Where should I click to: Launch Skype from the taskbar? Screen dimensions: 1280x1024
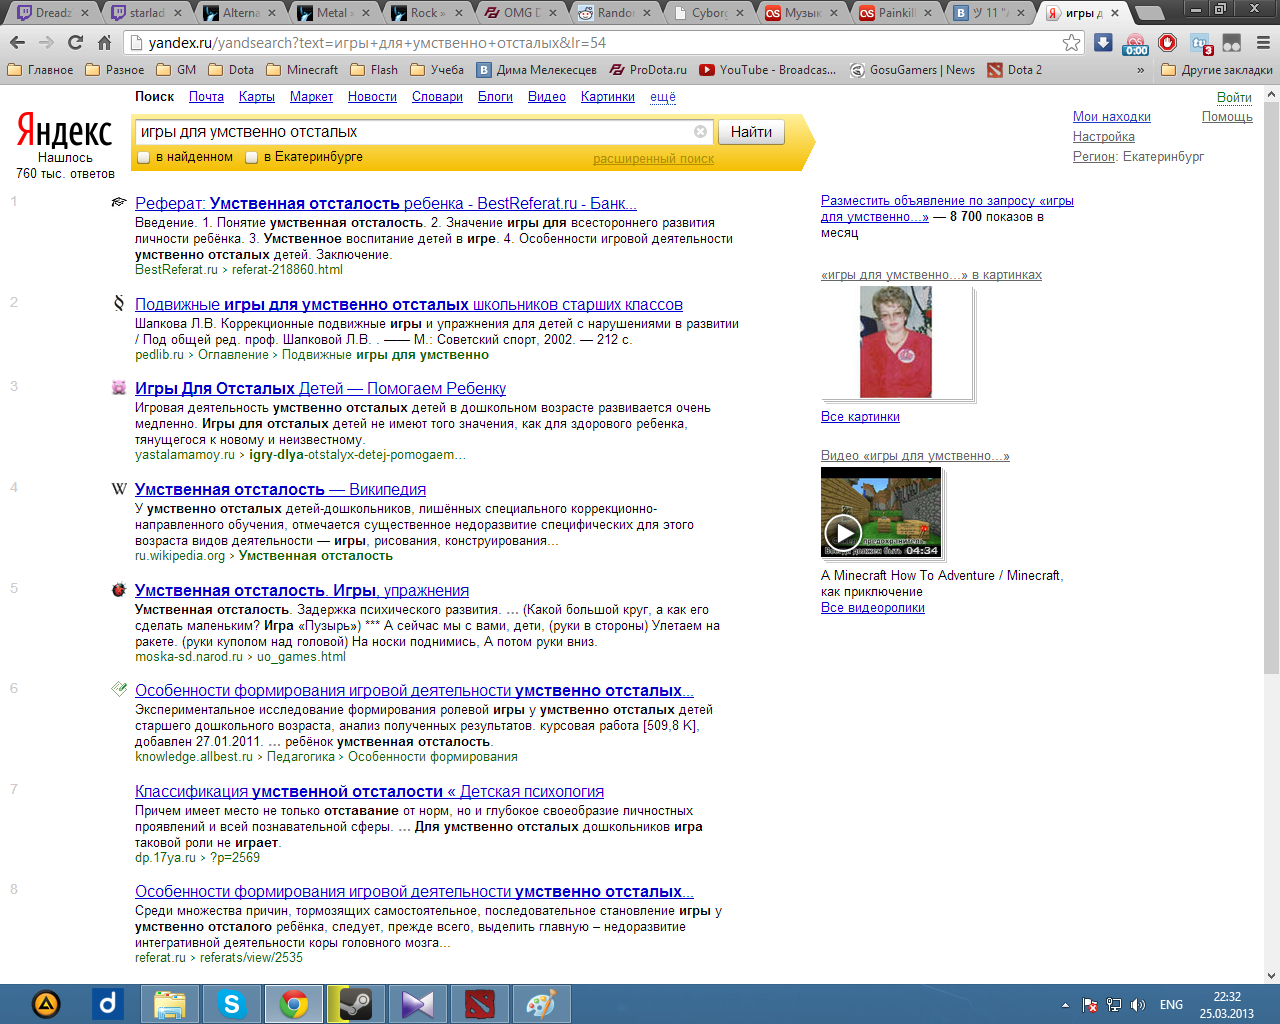coord(231,1004)
